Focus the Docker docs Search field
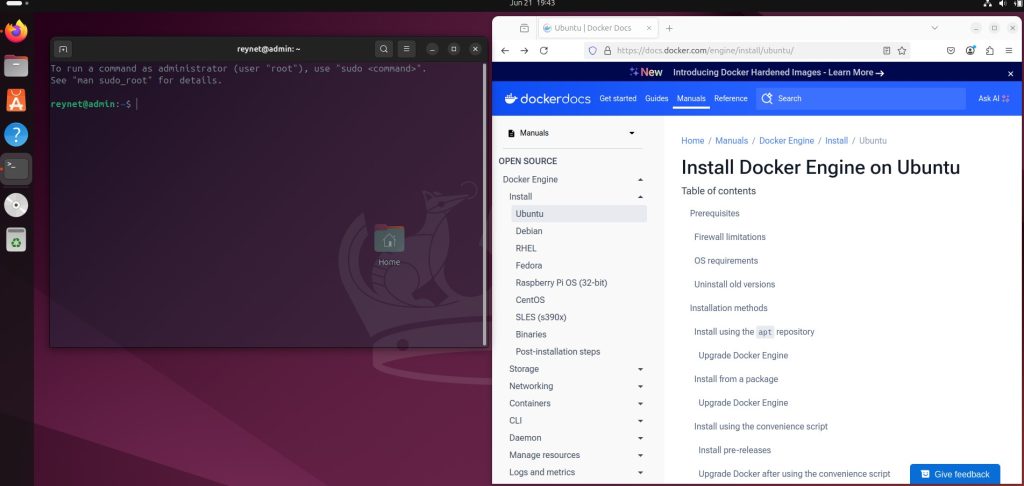Screen dimensions: 1024x486 click(x=861, y=99)
